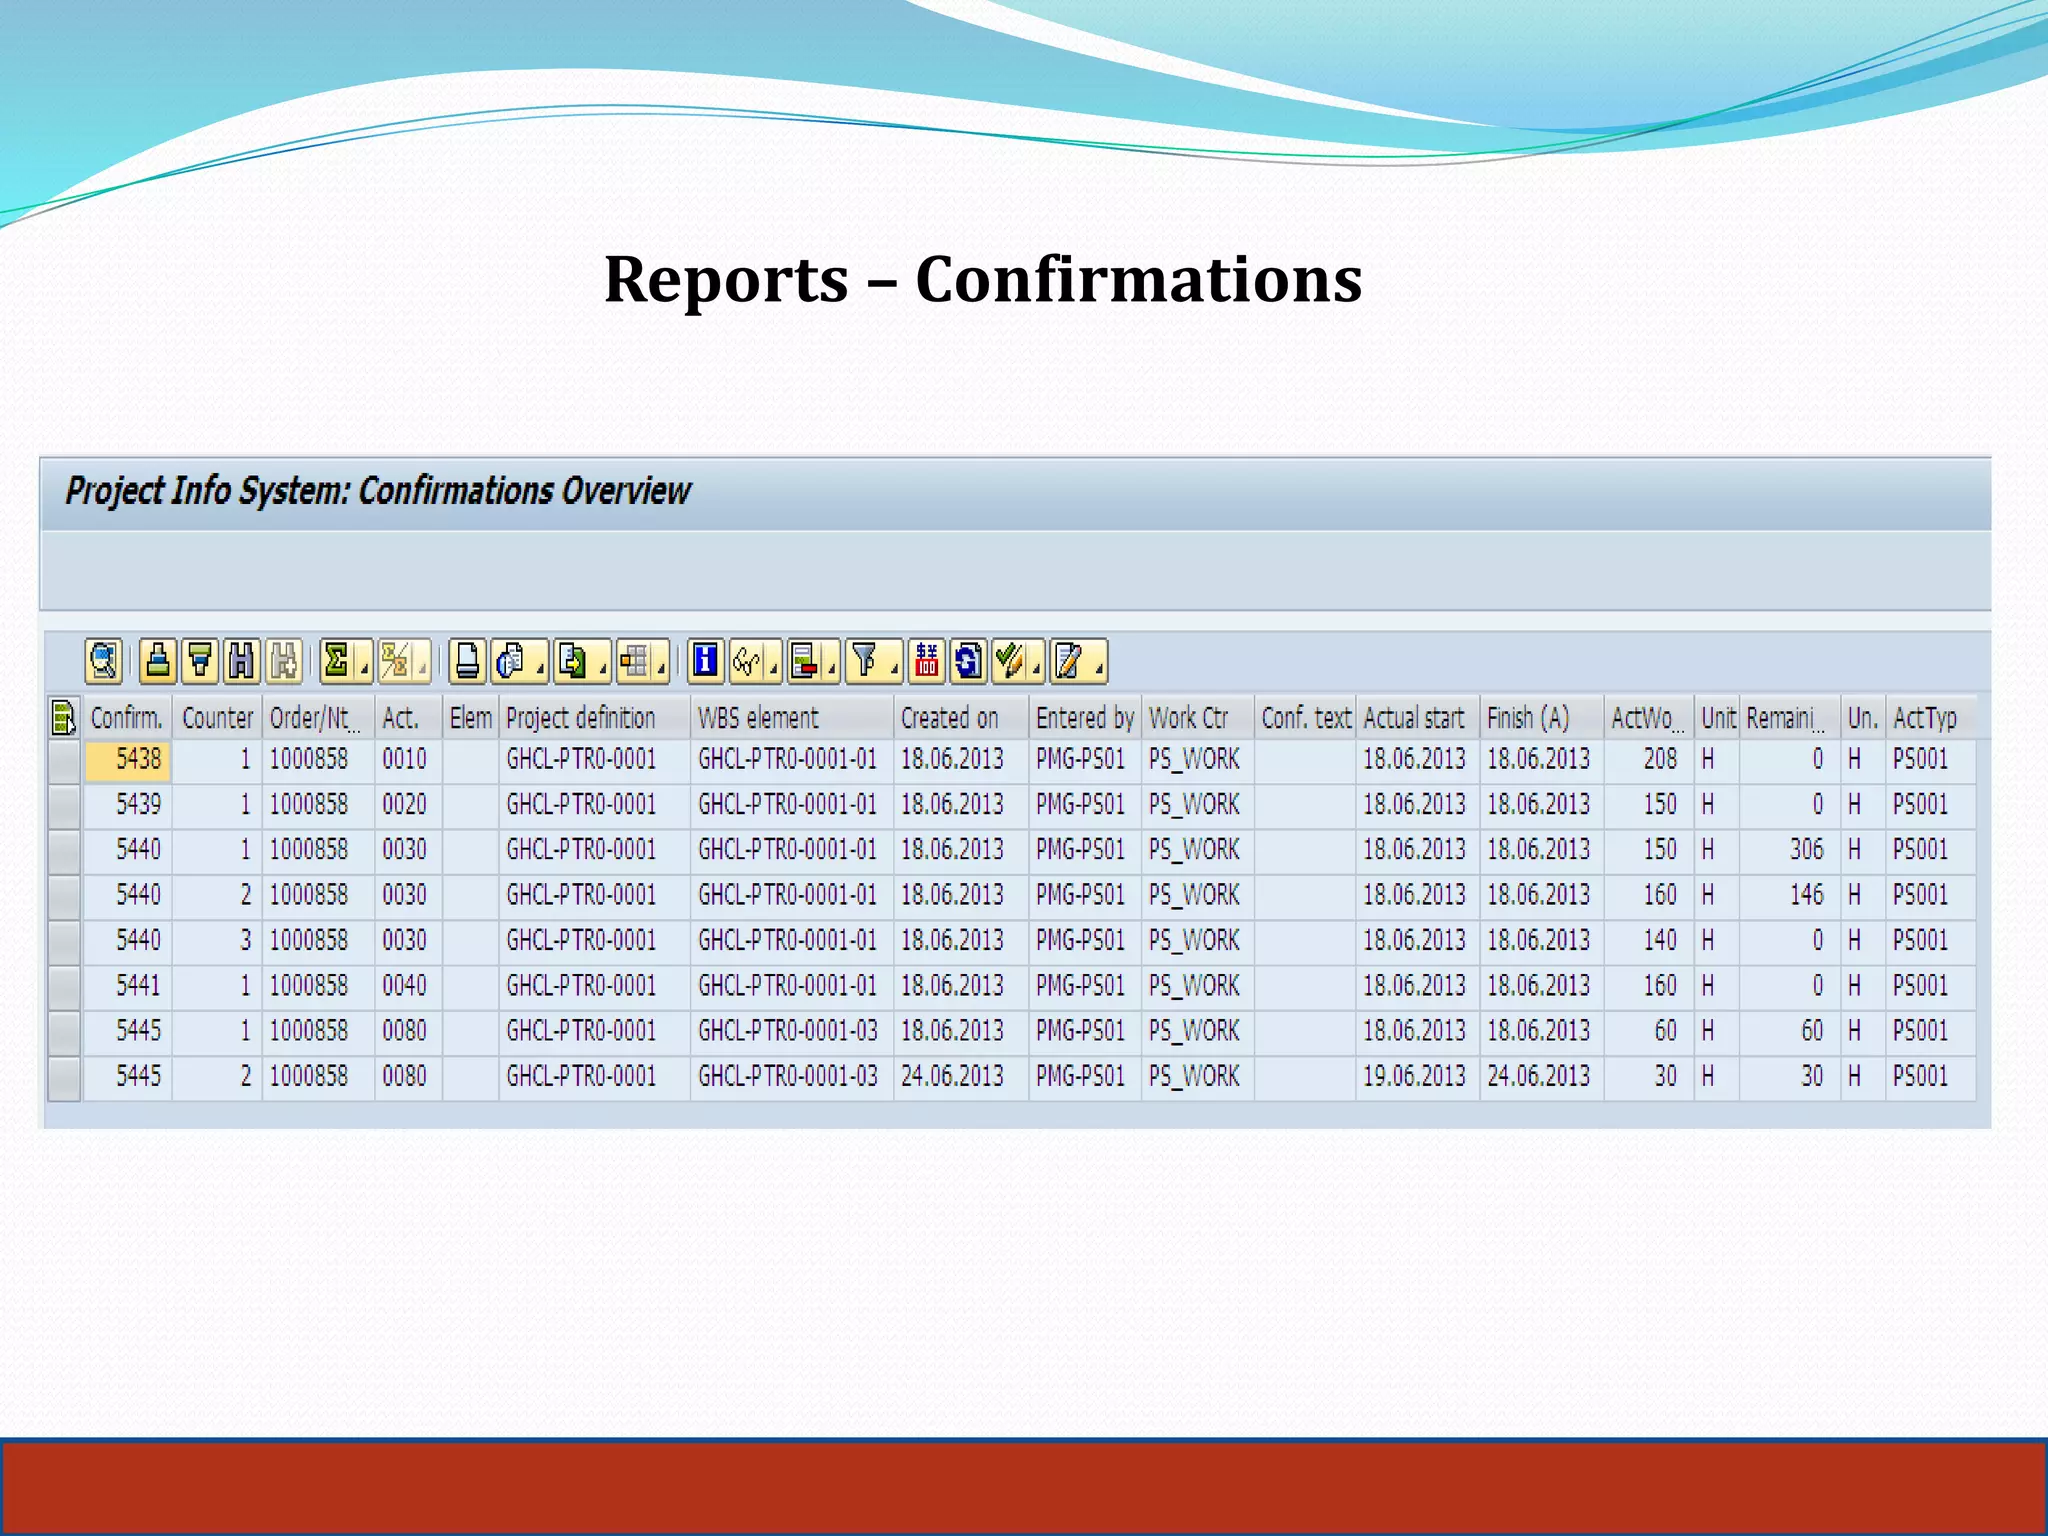Click remaining work value 146
Viewport: 2048px width, 1536px height.
point(1807,895)
